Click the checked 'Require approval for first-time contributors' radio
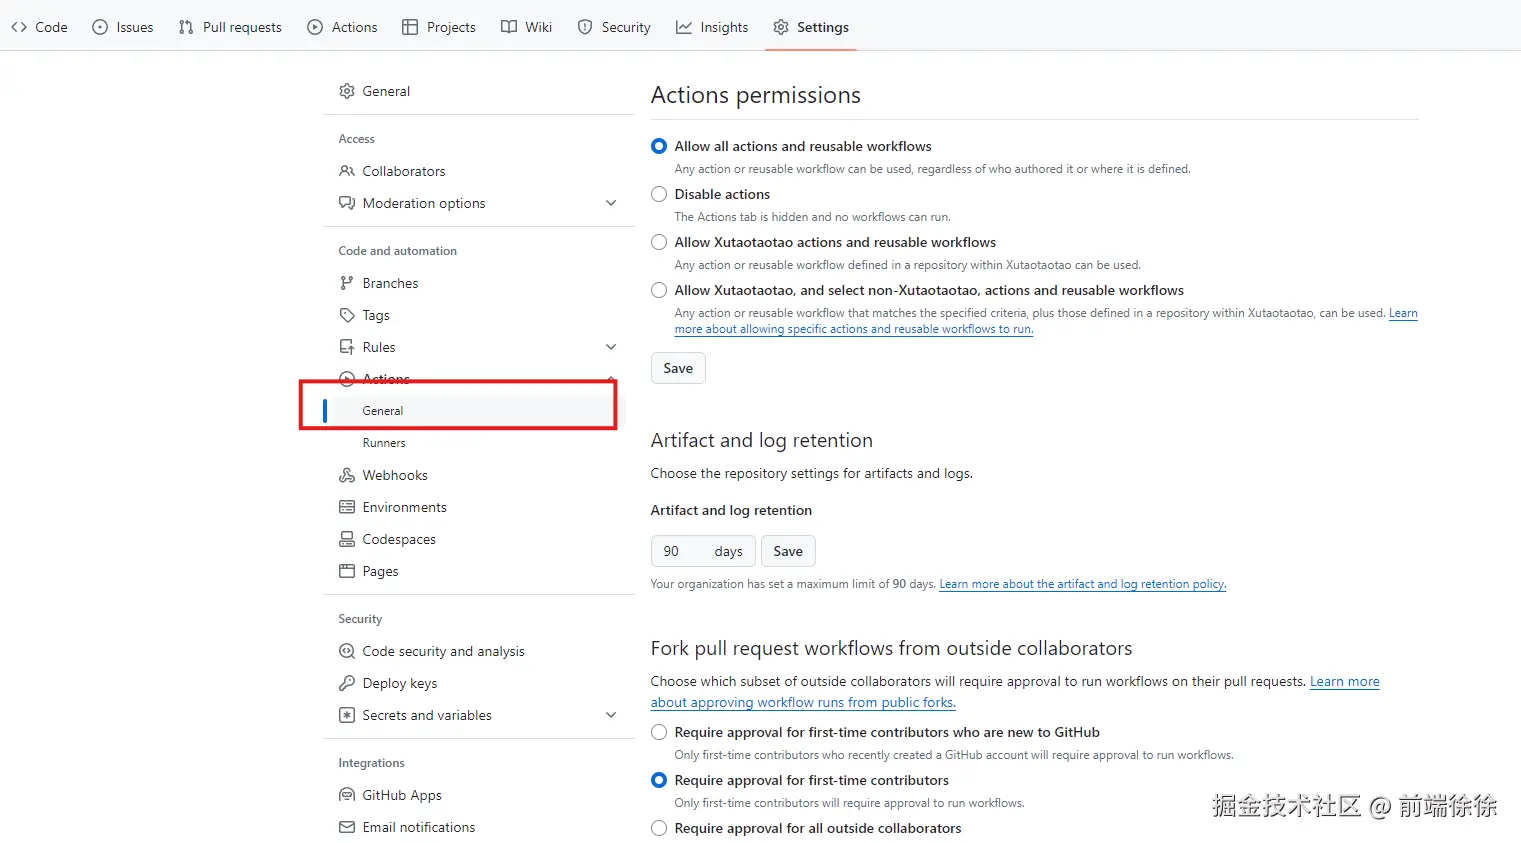 [659, 780]
